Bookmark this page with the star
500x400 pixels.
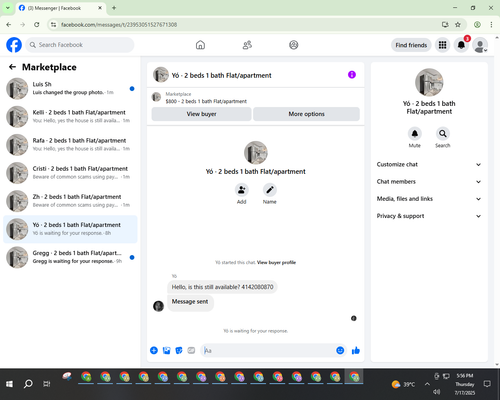(458, 25)
